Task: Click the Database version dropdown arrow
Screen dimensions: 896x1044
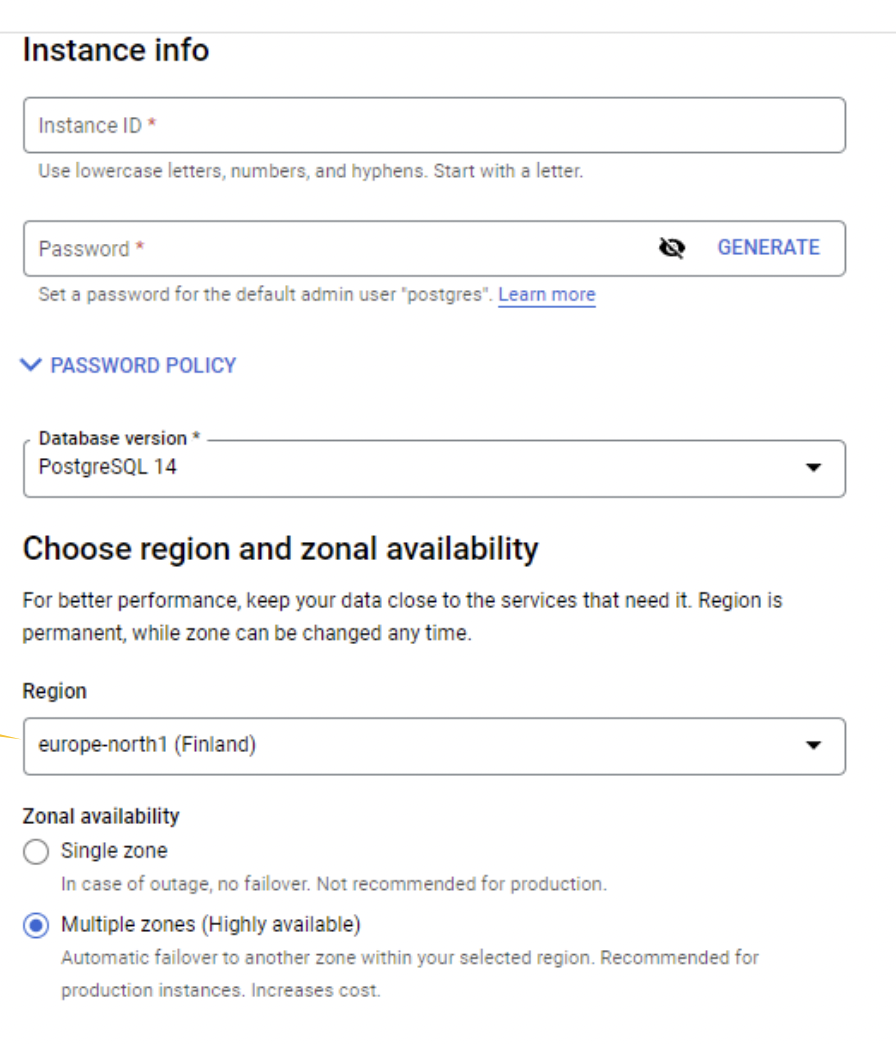Action: point(813,467)
